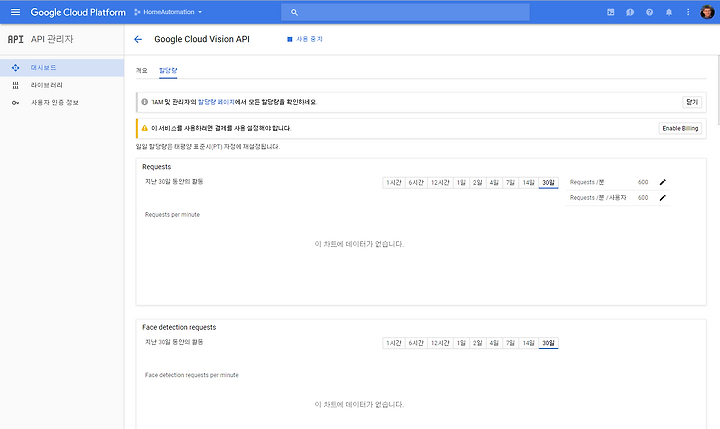Click the stop square icon beside 사용 중지

pyautogui.click(x=290, y=40)
